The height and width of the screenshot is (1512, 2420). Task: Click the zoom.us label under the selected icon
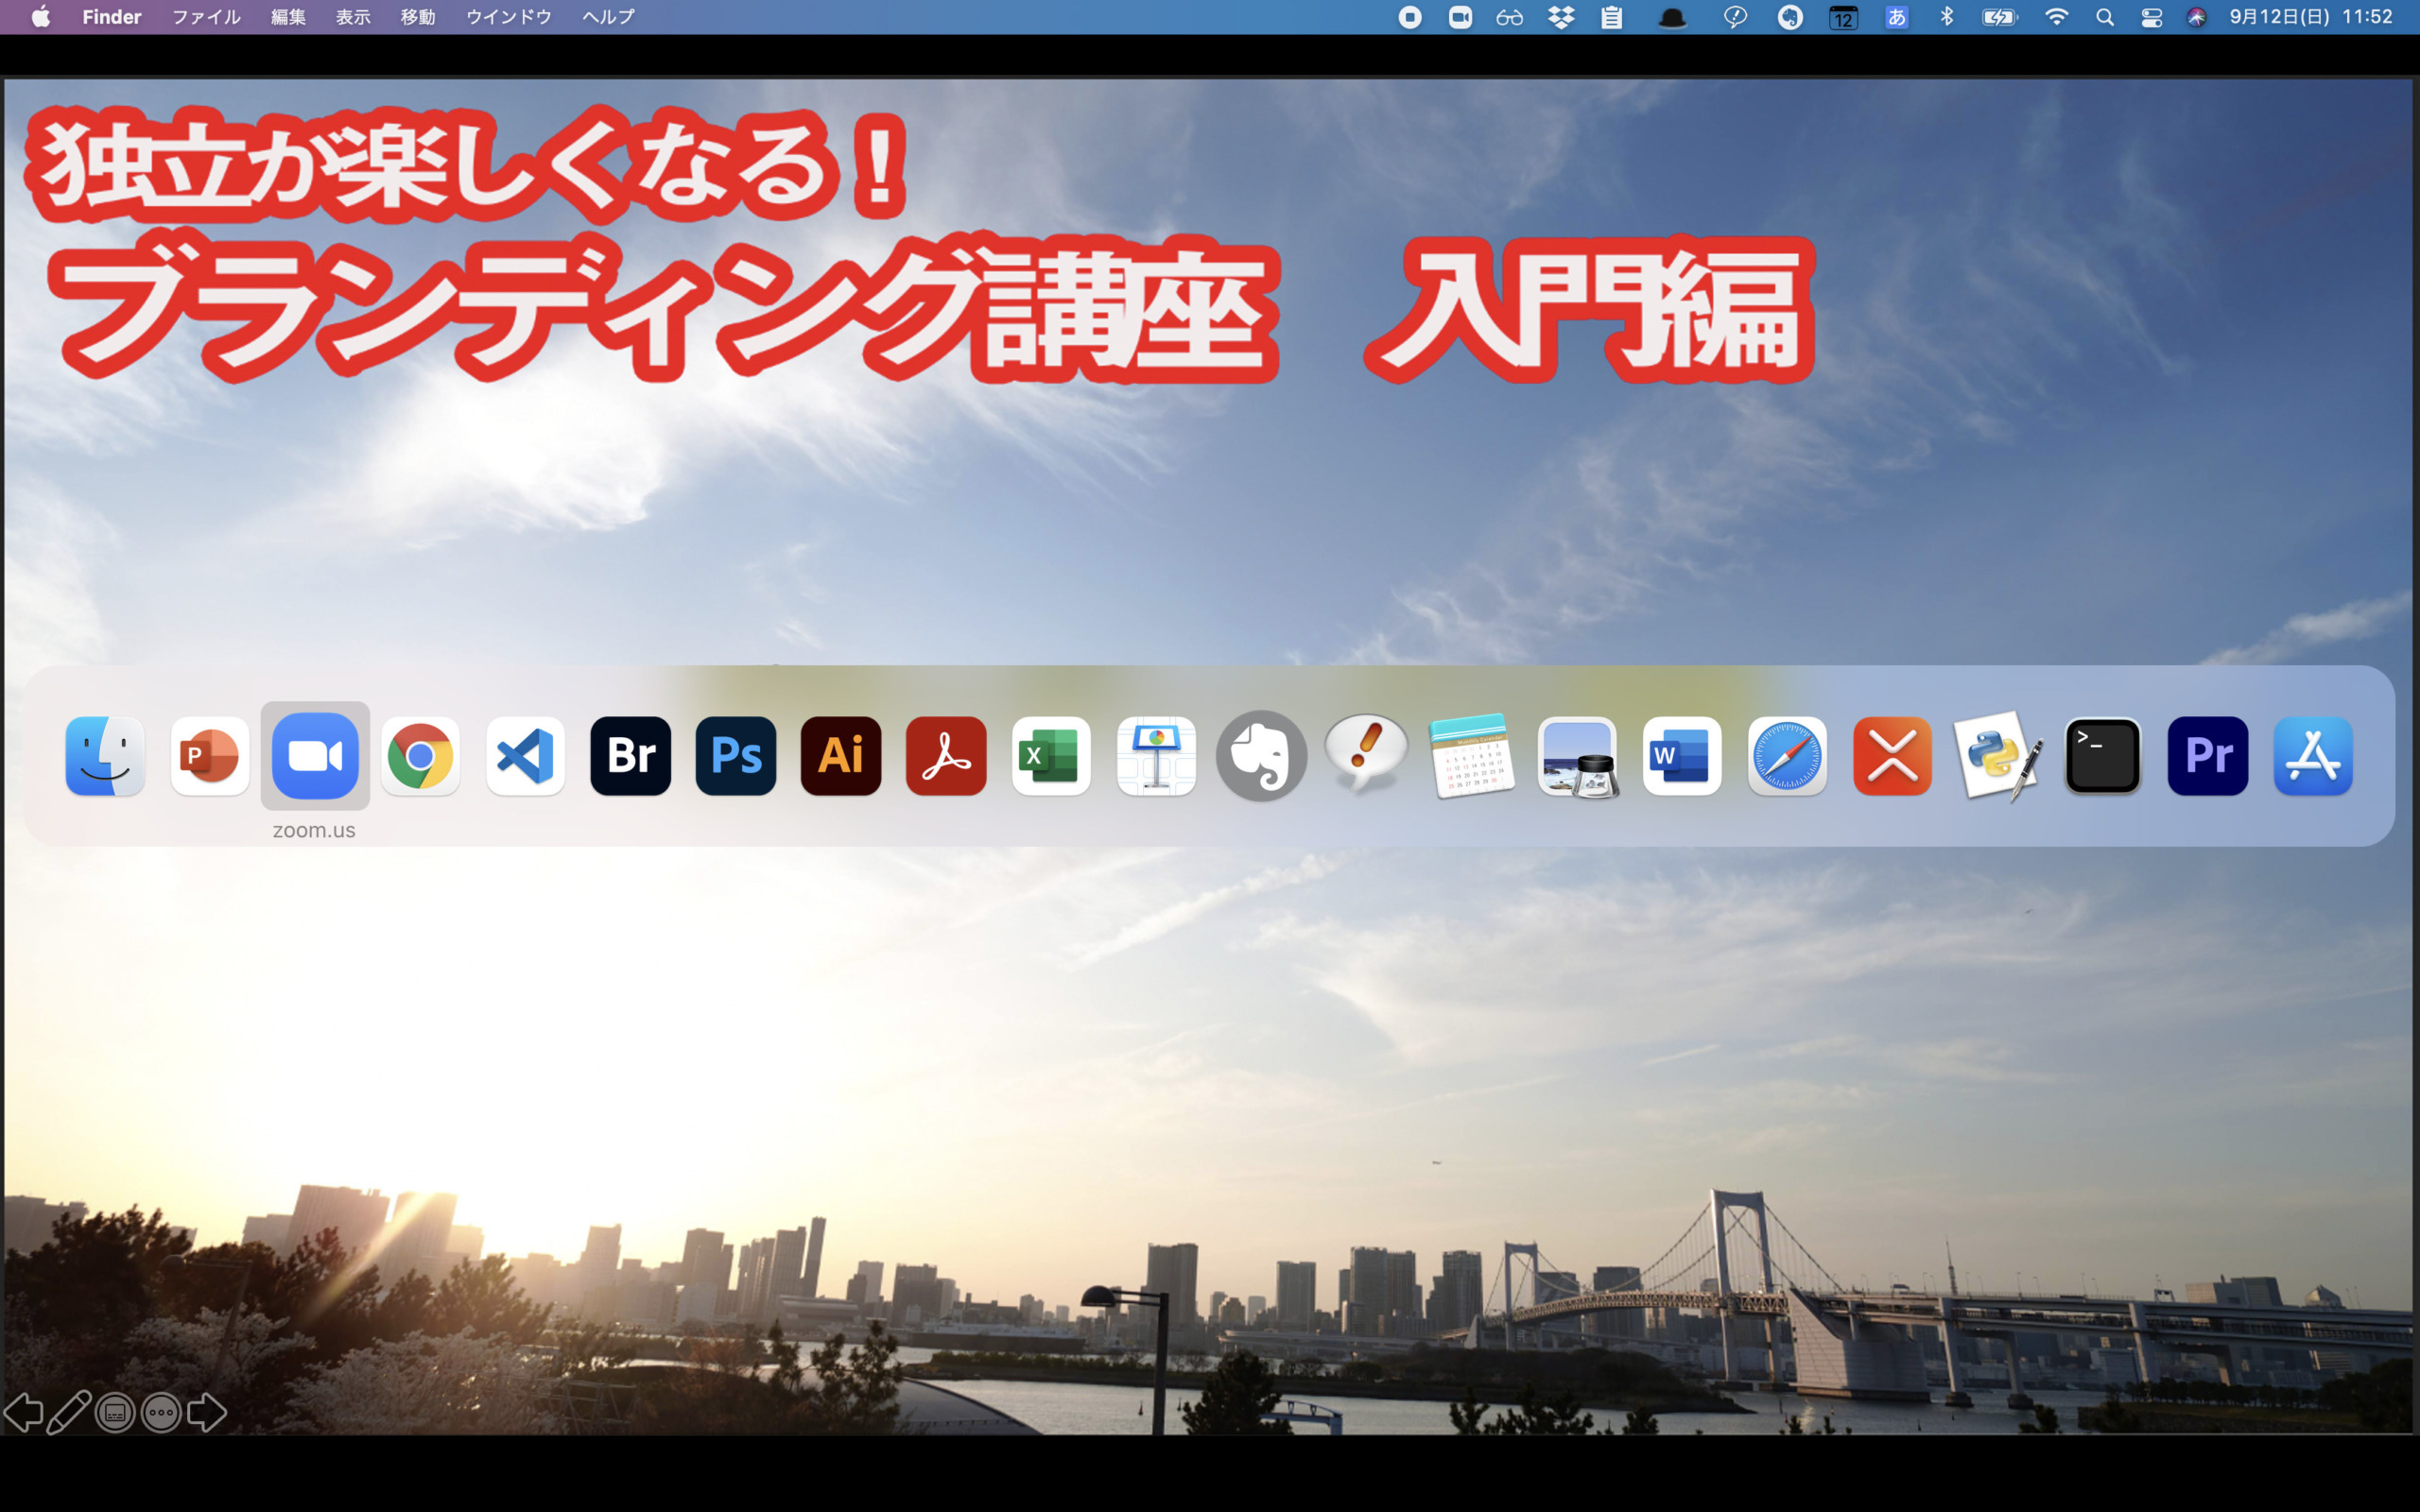tap(314, 830)
